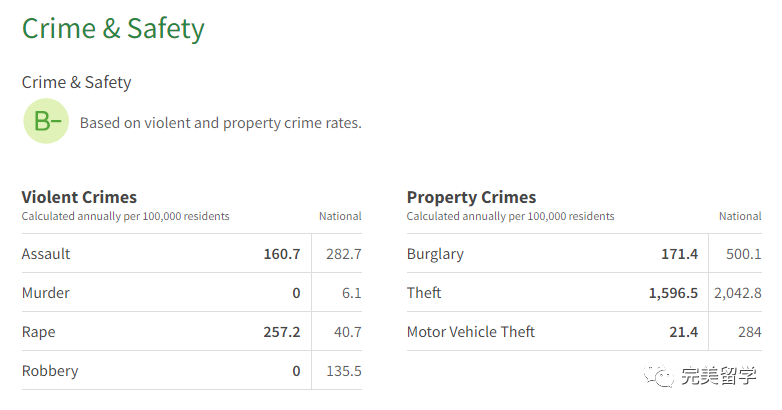The width and height of the screenshot is (782, 410).
Task: Click the B- safety grade badge
Action: point(46,121)
